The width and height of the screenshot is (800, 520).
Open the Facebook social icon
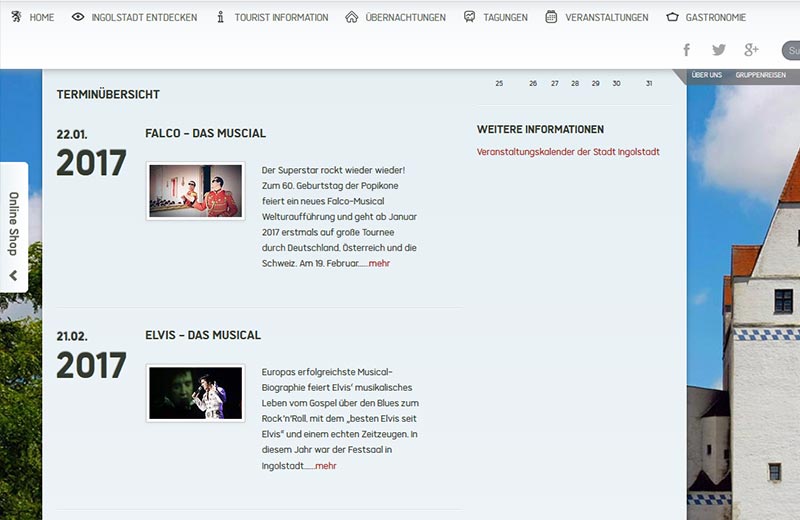(687, 49)
